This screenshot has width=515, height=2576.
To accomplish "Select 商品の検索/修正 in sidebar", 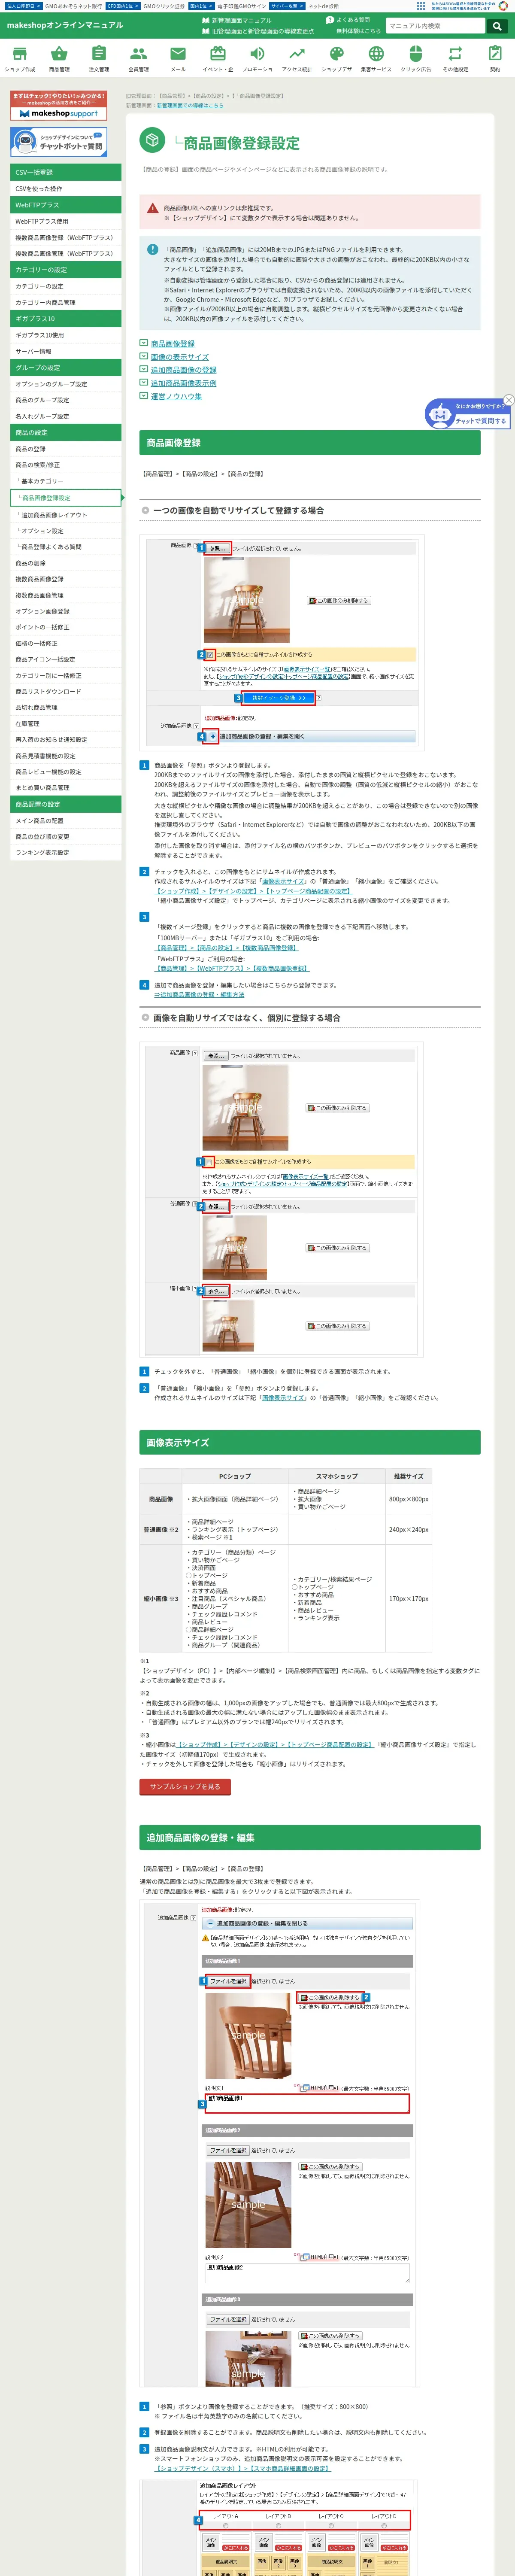I will pos(66,465).
